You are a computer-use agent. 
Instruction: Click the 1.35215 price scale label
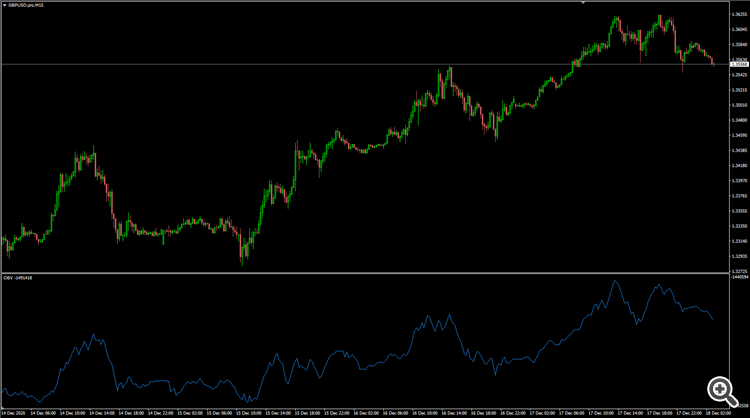tap(739, 90)
